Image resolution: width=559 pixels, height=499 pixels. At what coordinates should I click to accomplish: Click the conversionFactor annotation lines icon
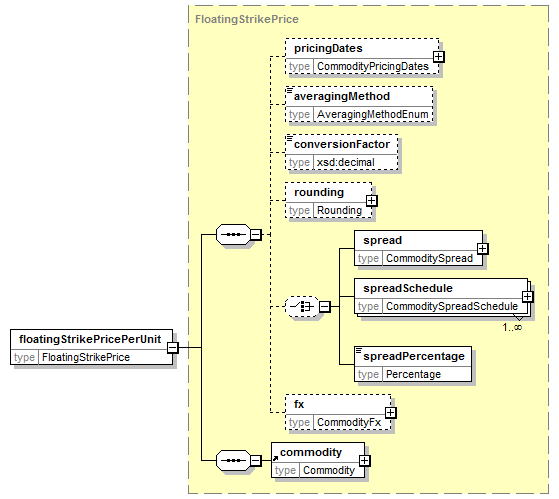pos(289,138)
